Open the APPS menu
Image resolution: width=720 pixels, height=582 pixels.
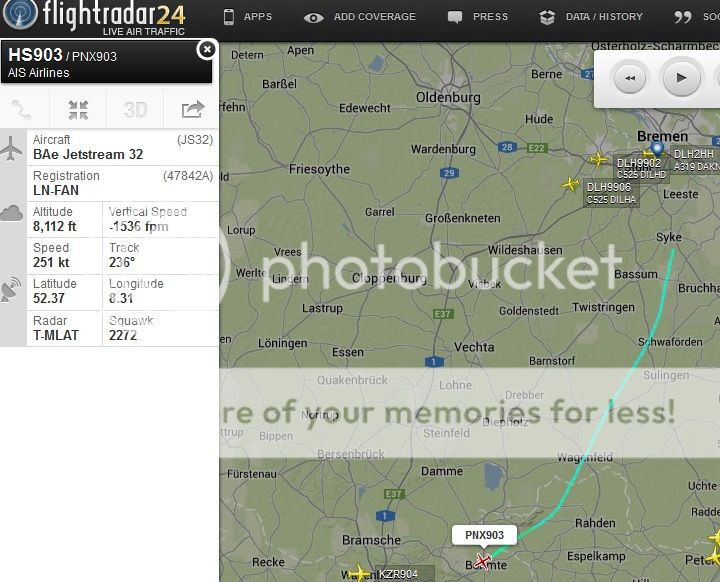(248, 17)
